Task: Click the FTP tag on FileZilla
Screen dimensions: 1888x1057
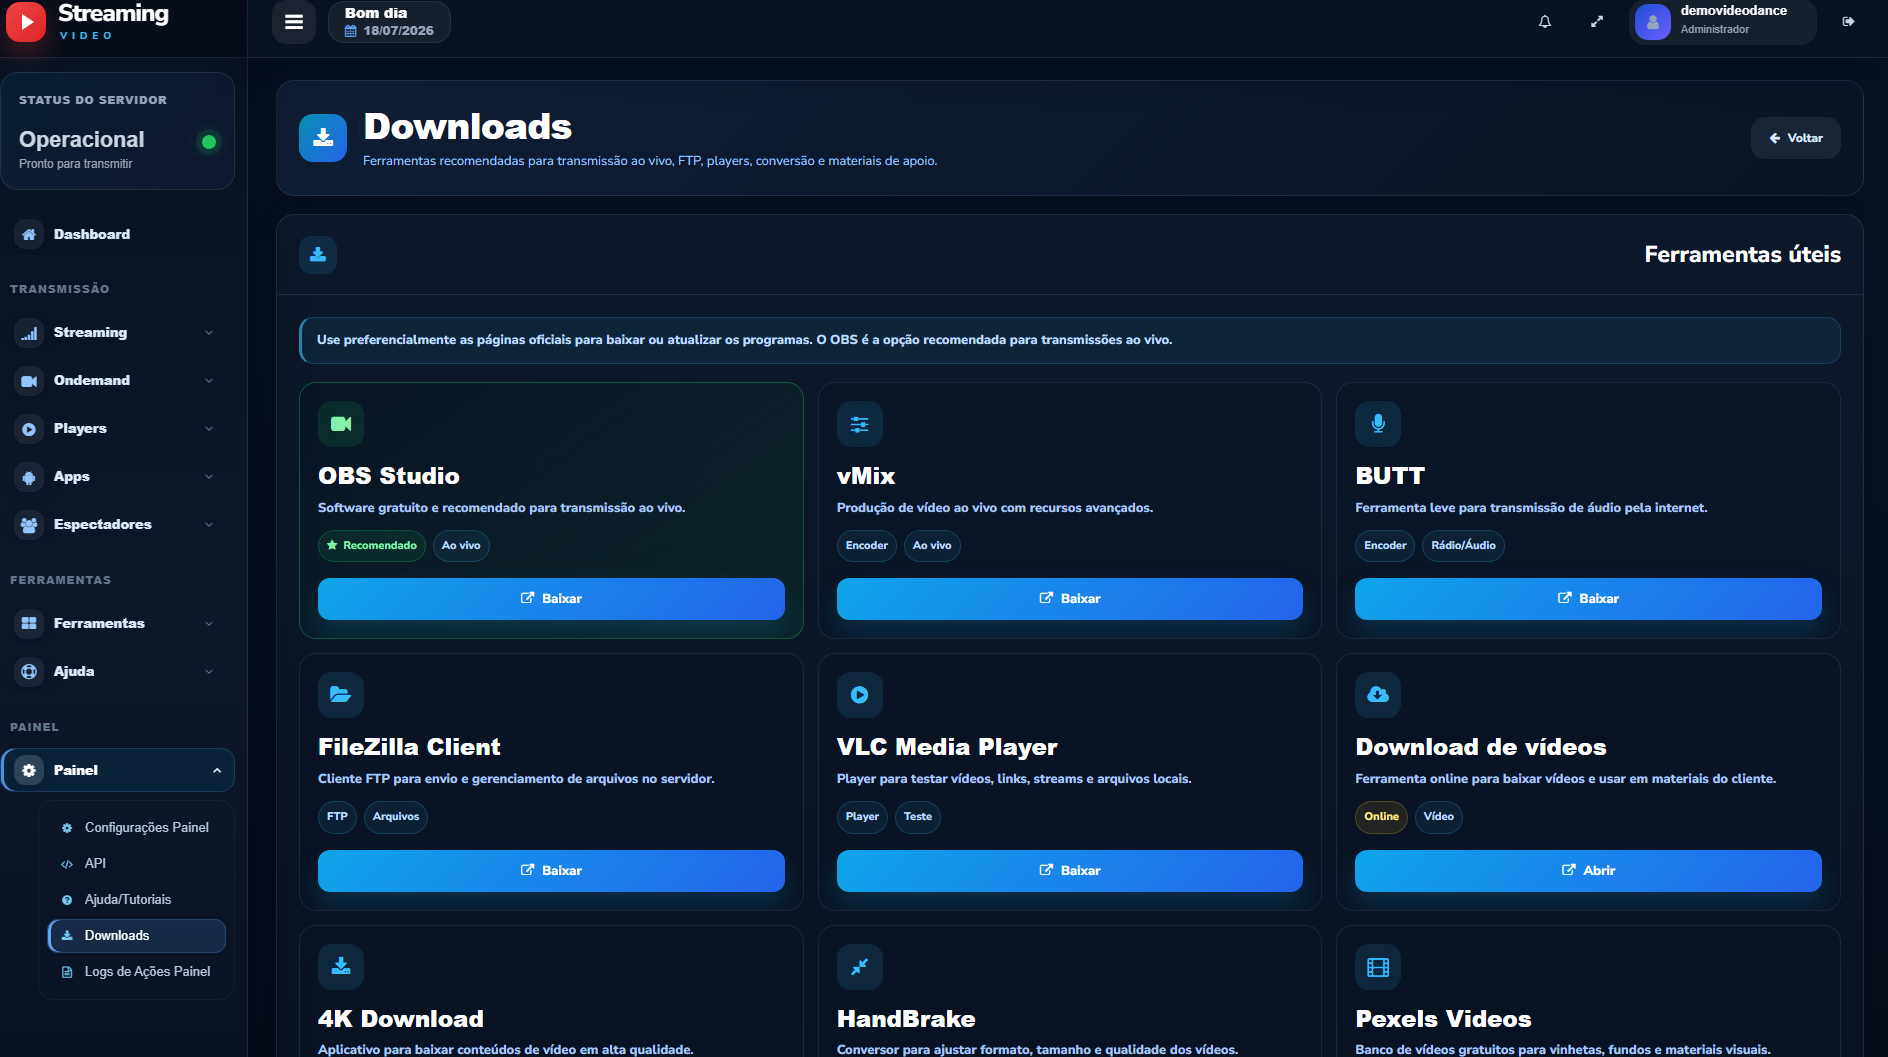Action: click(x=337, y=816)
